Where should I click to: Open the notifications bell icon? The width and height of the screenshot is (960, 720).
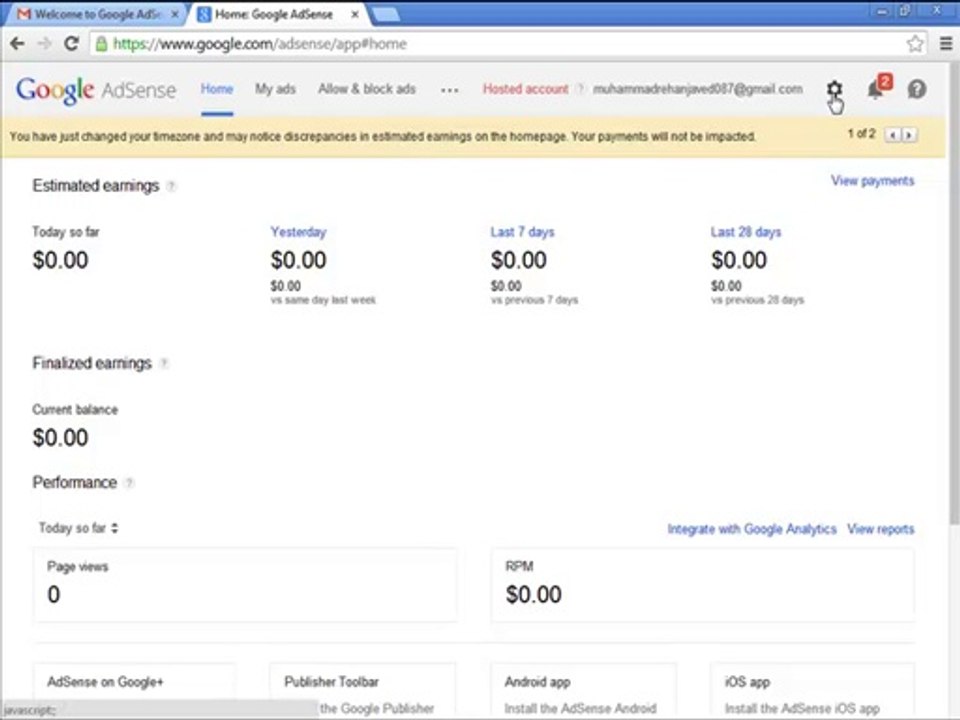878,88
